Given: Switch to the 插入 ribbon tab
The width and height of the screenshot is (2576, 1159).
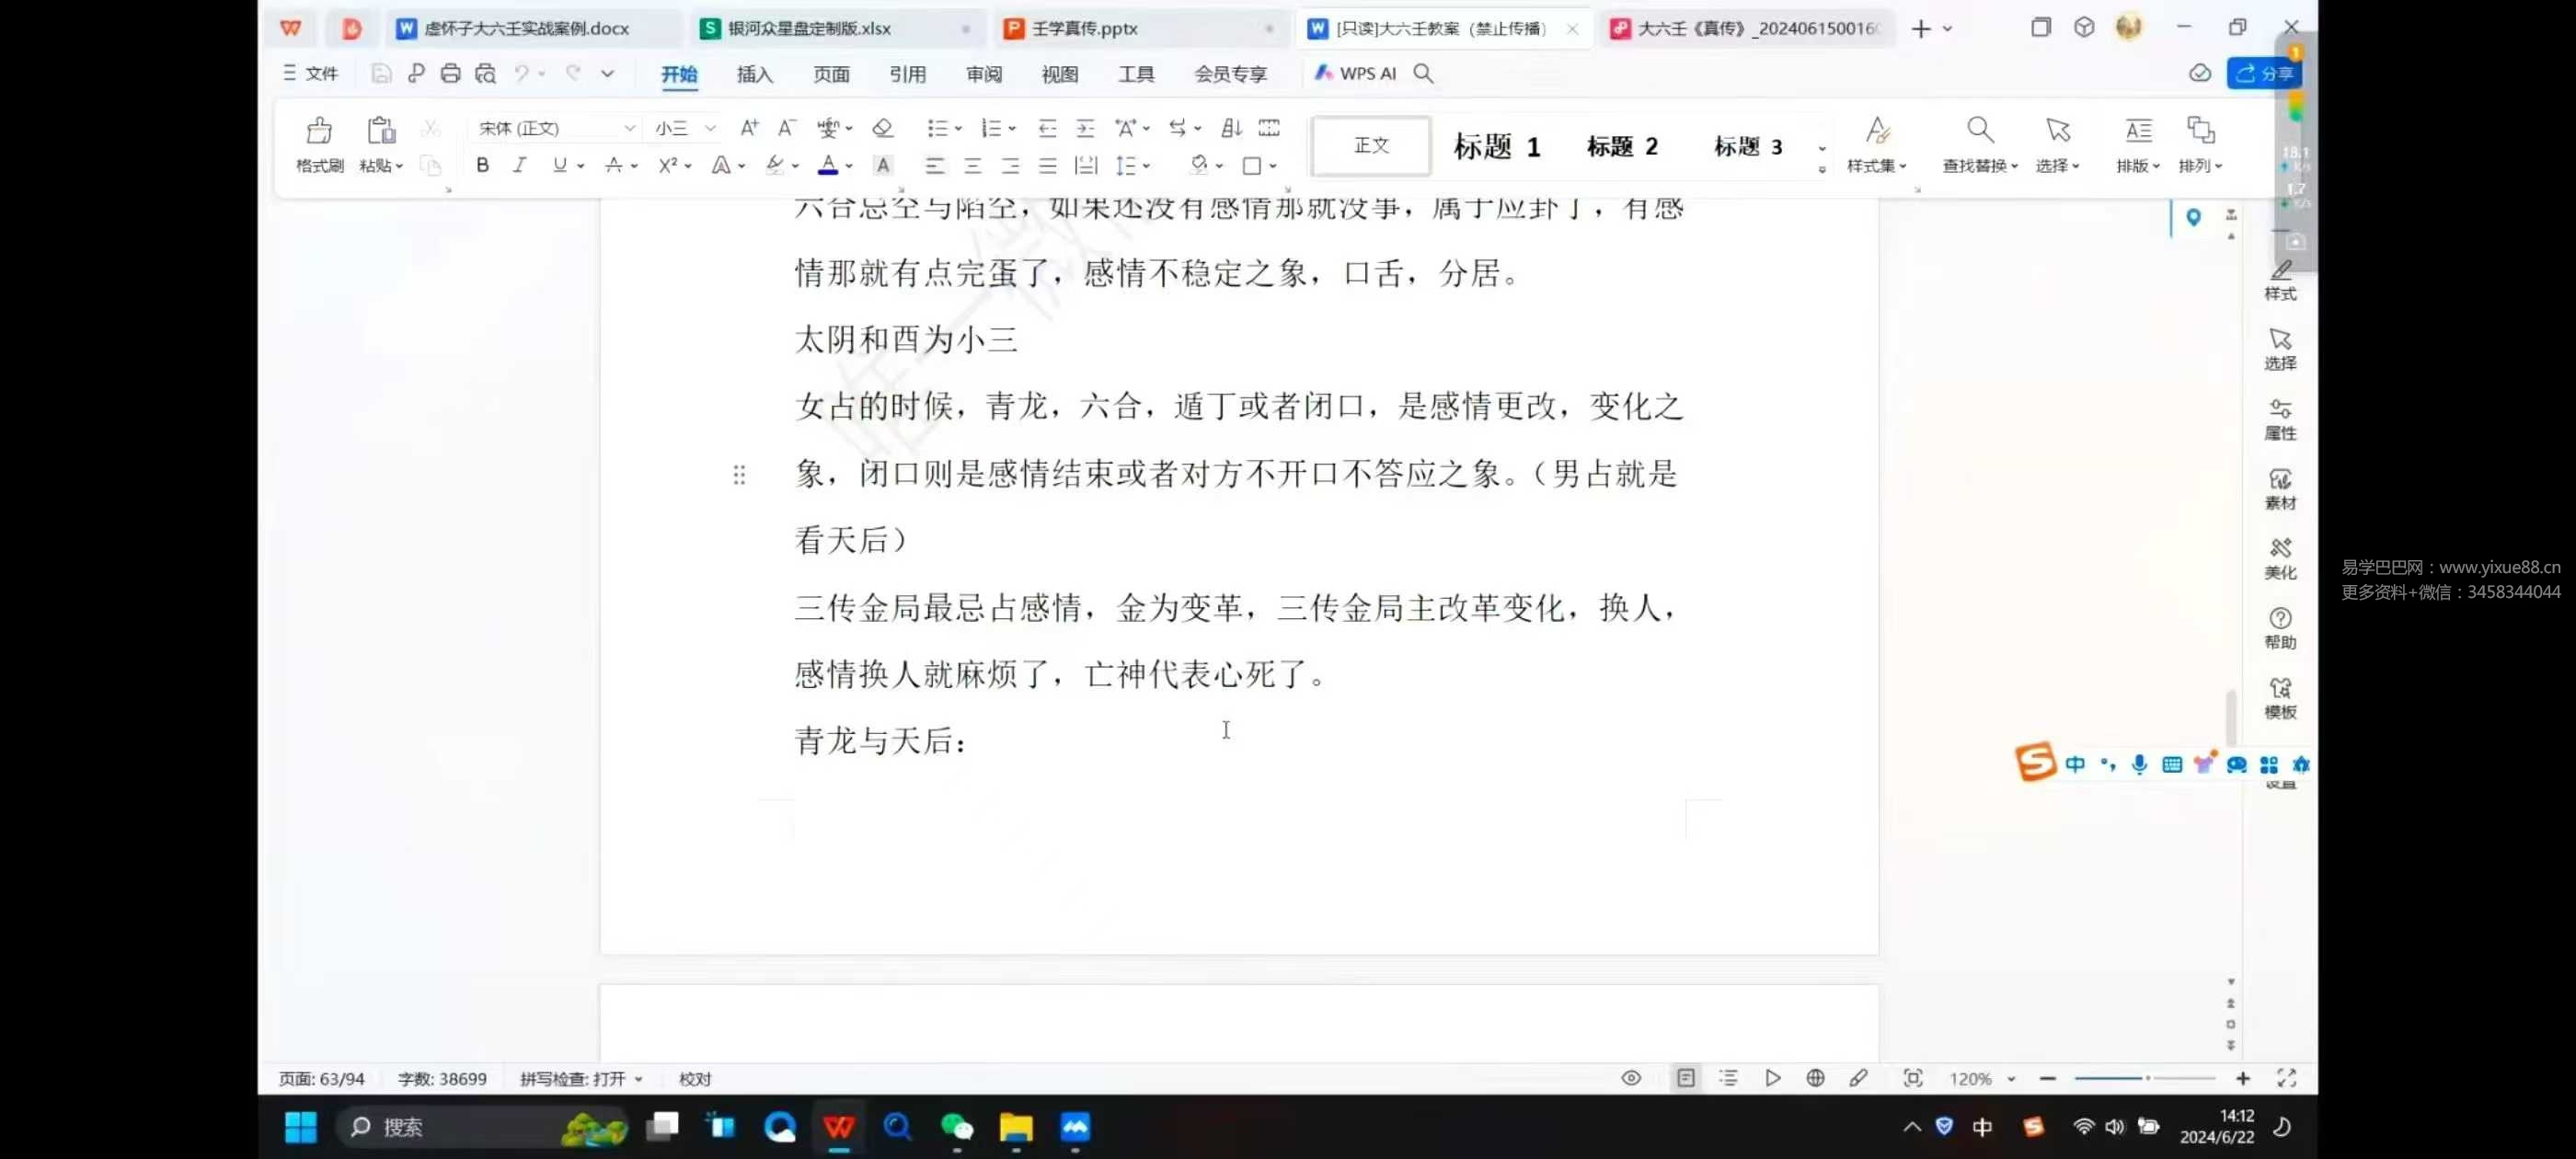Looking at the screenshot, I should pos(754,74).
